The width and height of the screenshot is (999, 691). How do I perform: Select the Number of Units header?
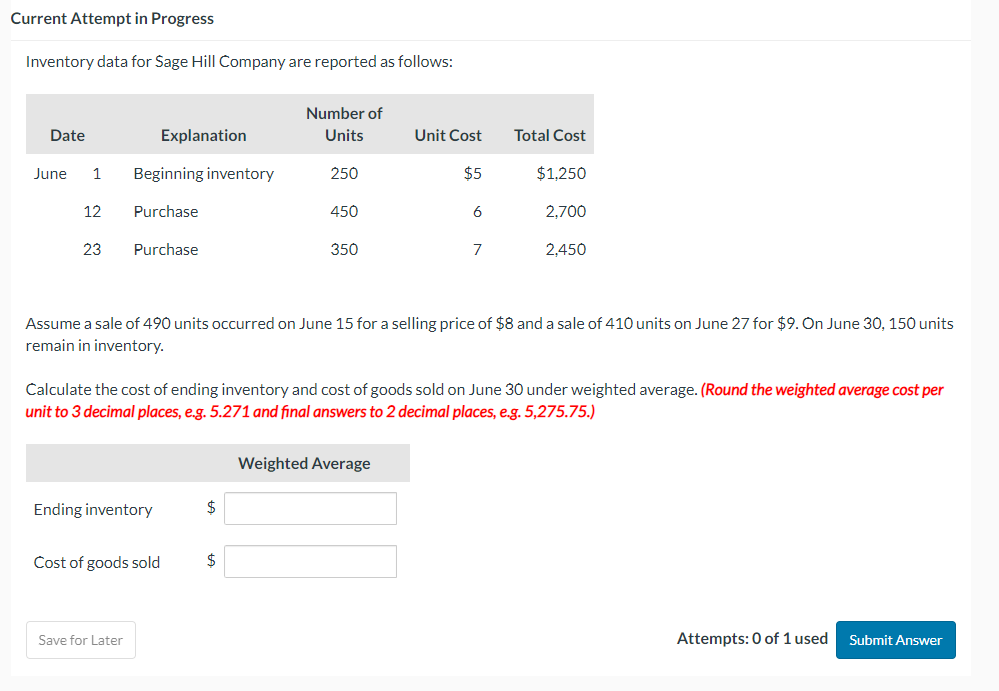tap(344, 124)
